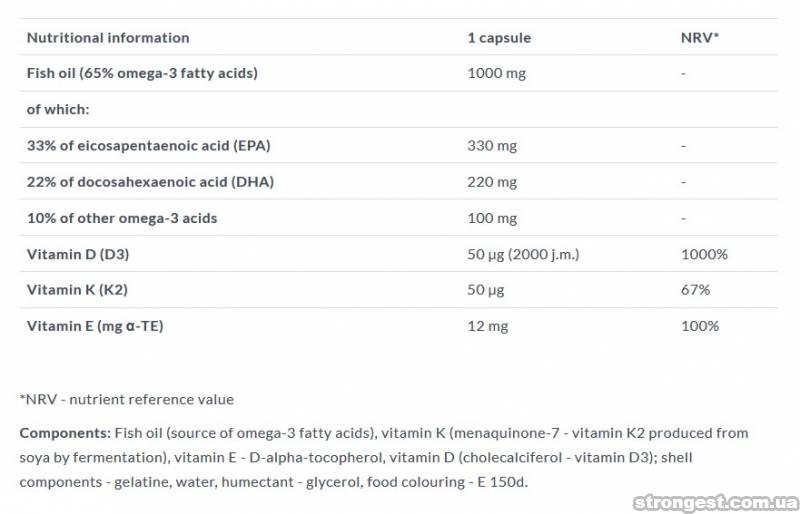Click the '220 mg' DHA value

[492, 182]
